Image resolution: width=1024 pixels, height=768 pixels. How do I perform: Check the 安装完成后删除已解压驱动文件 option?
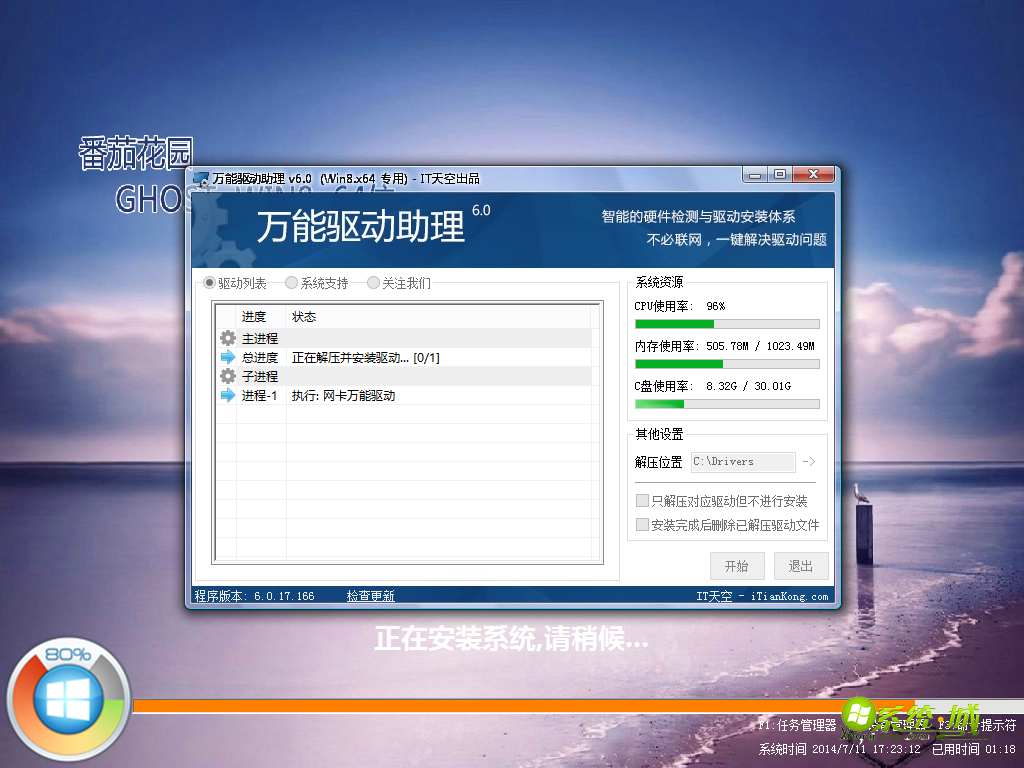coord(641,523)
